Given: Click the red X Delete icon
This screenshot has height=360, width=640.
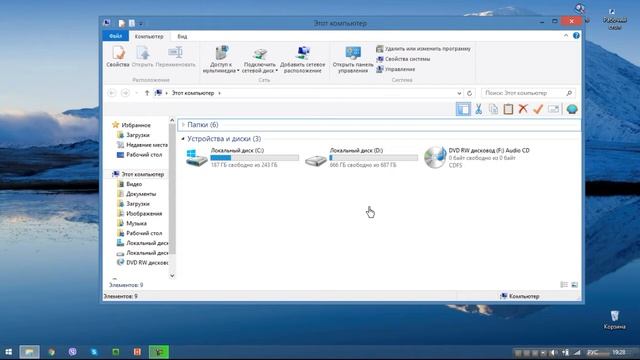Looking at the screenshot, I should pyautogui.click(x=523, y=109).
